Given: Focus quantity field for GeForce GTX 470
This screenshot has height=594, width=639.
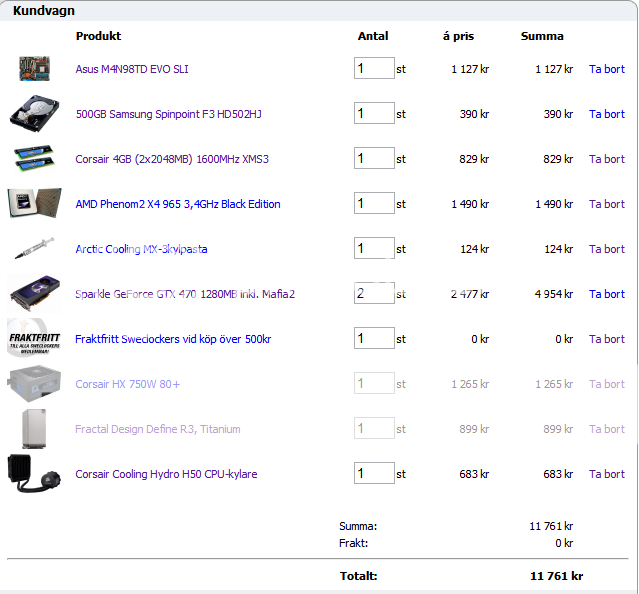Looking at the screenshot, I should (373, 293).
